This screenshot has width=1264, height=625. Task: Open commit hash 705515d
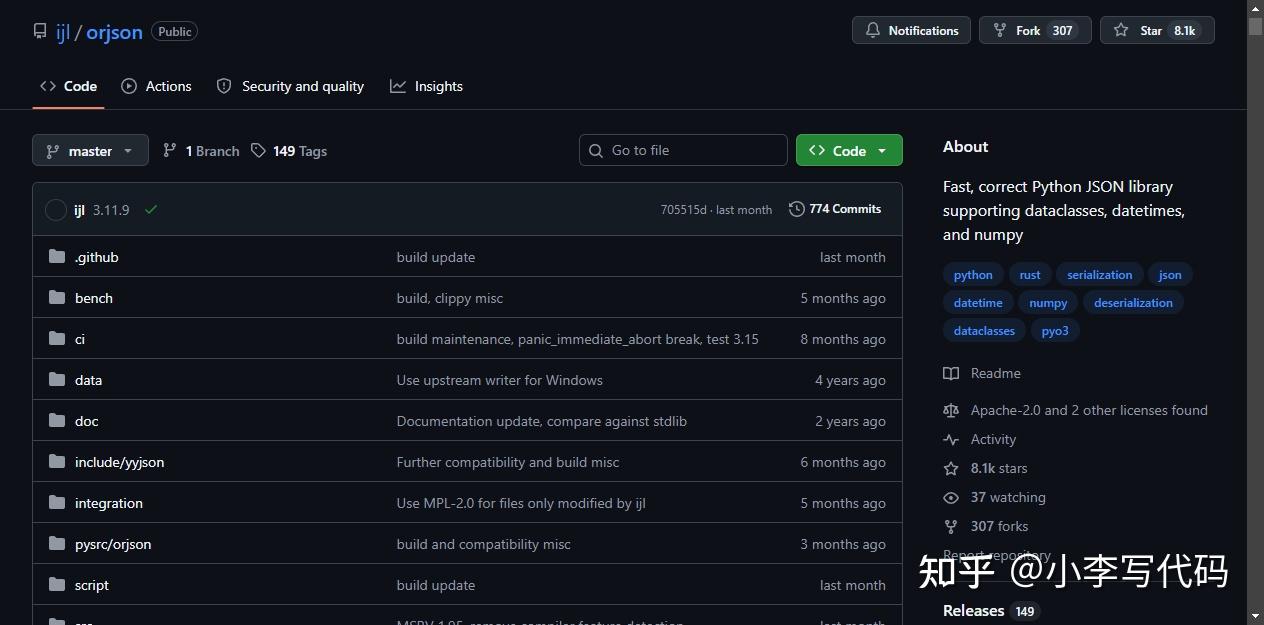684,210
